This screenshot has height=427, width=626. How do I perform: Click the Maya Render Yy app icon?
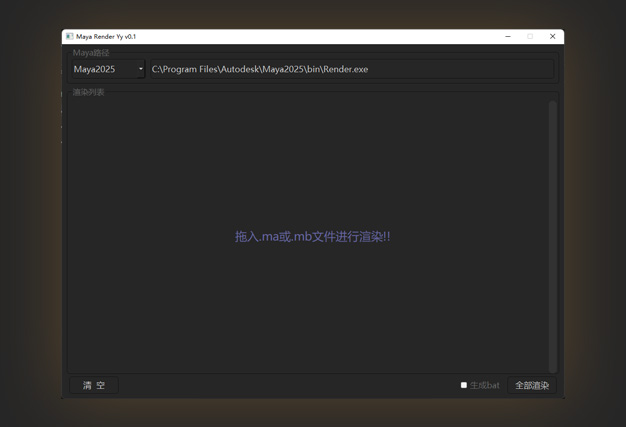coord(70,37)
